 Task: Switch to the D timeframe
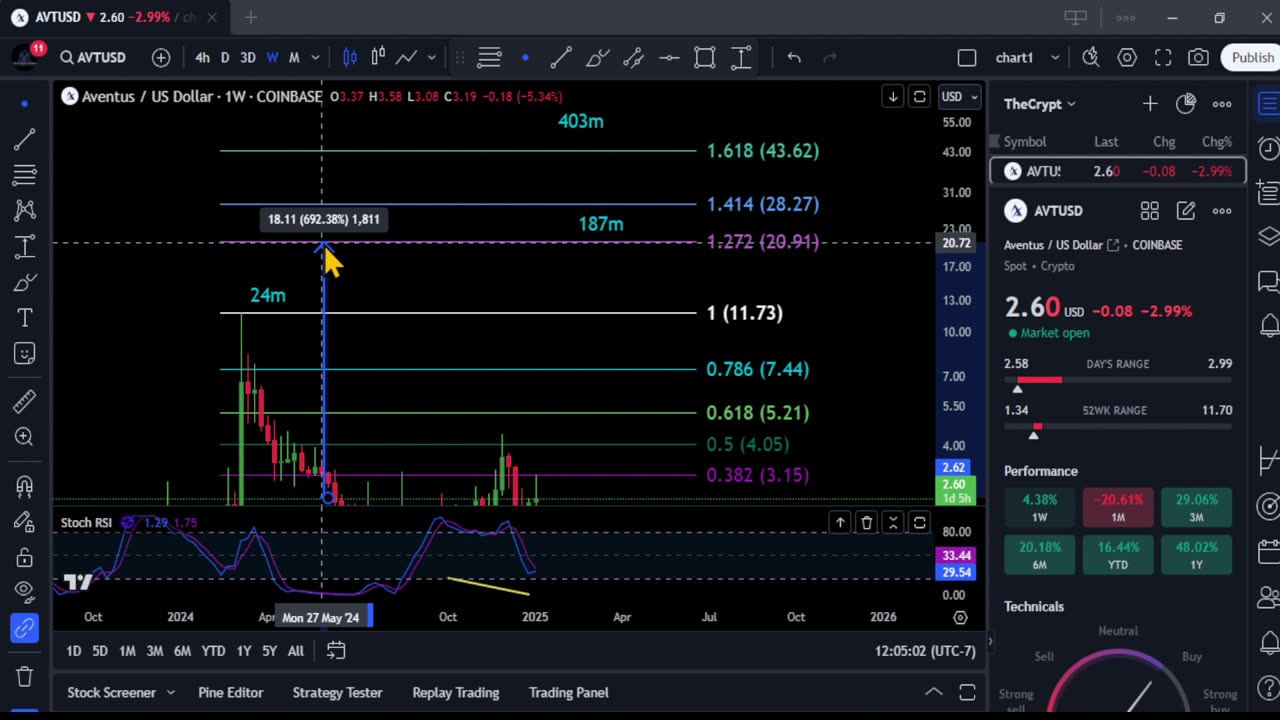[x=225, y=57]
